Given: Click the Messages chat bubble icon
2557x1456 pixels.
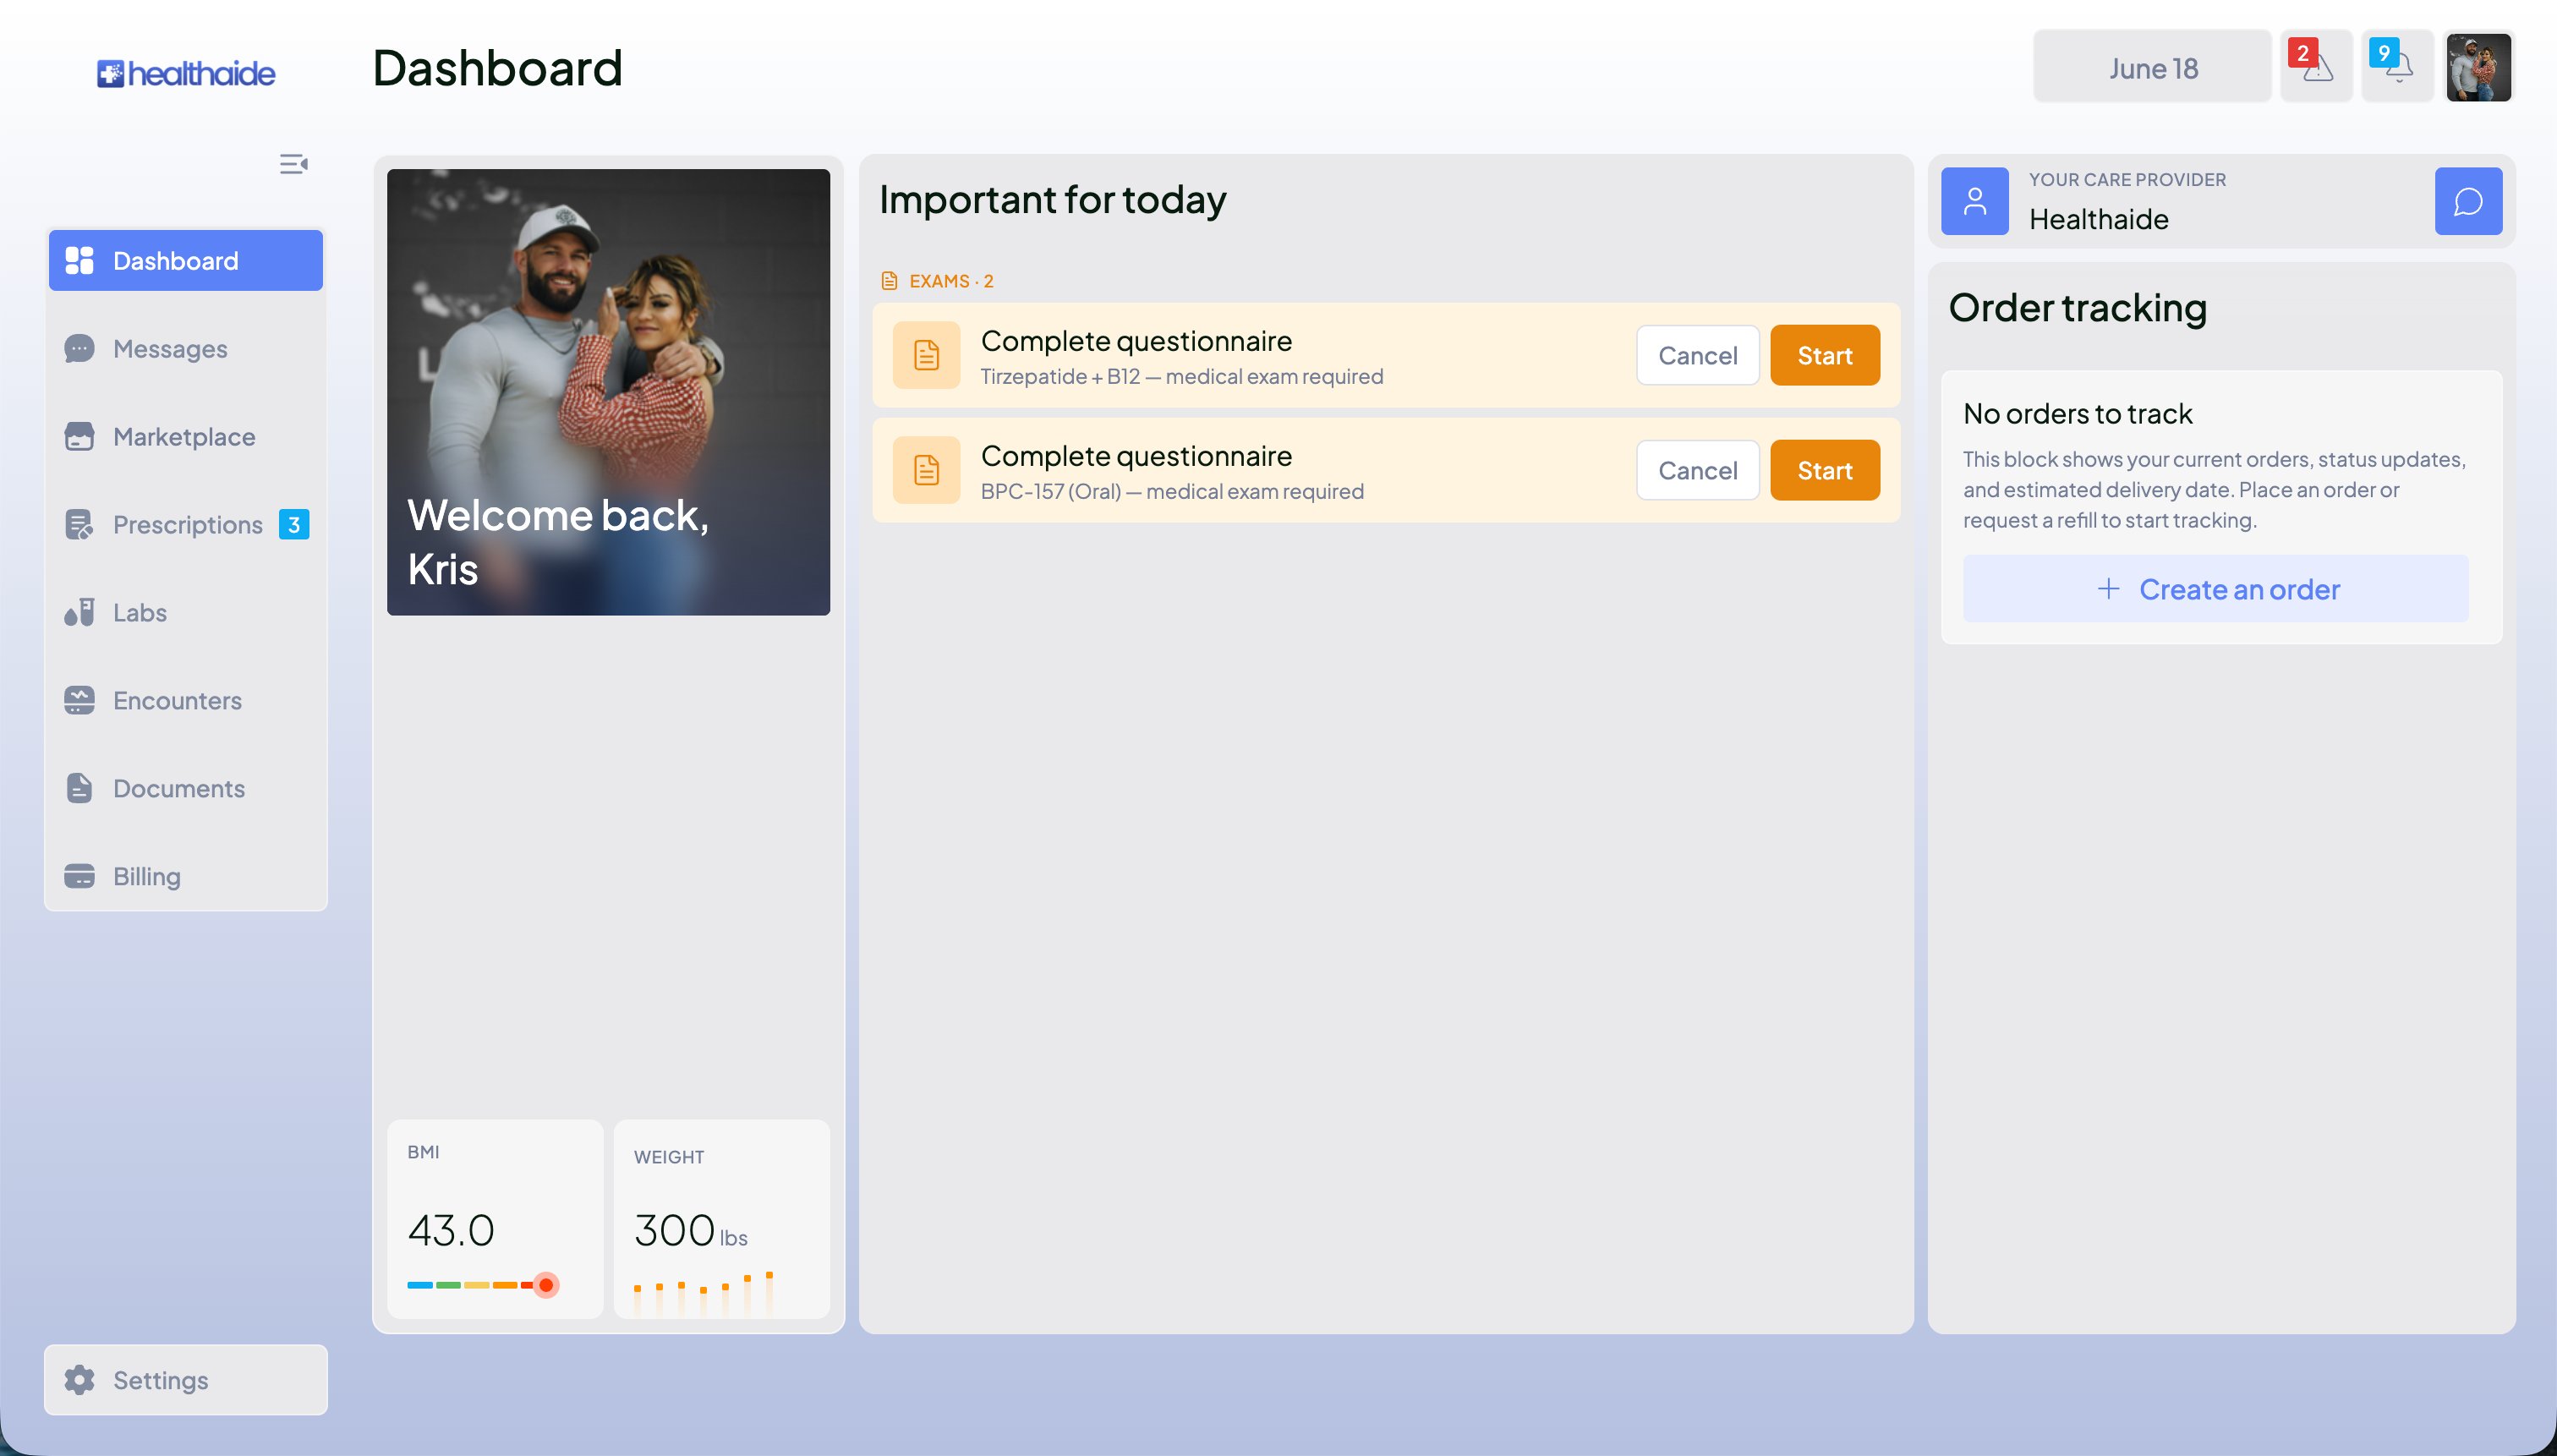Looking at the screenshot, I should click(79, 349).
